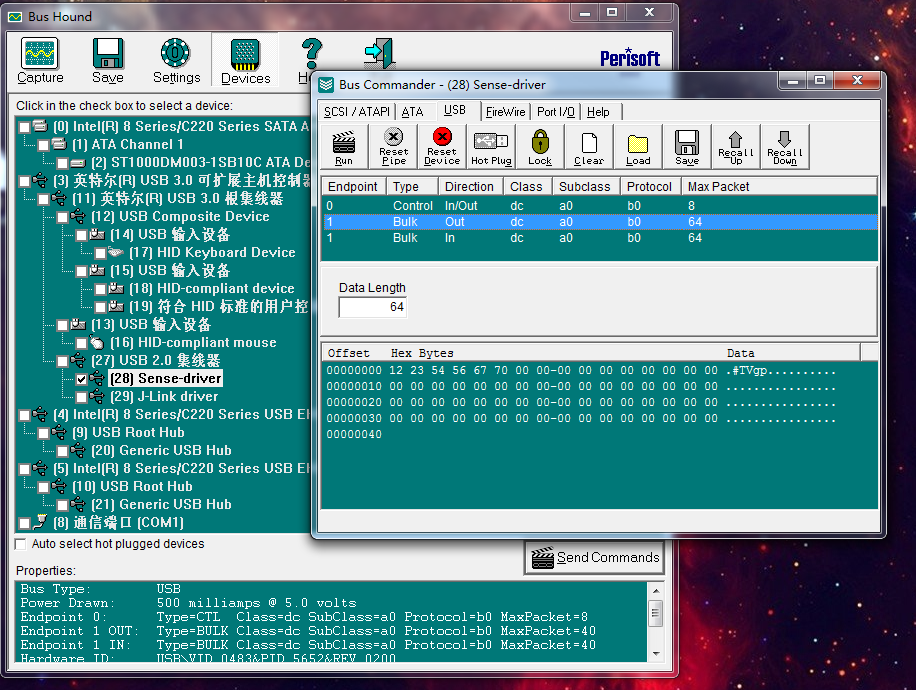916x690 pixels.
Task: Click the Run clapperboard in Bus Commander
Action: [344, 147]
